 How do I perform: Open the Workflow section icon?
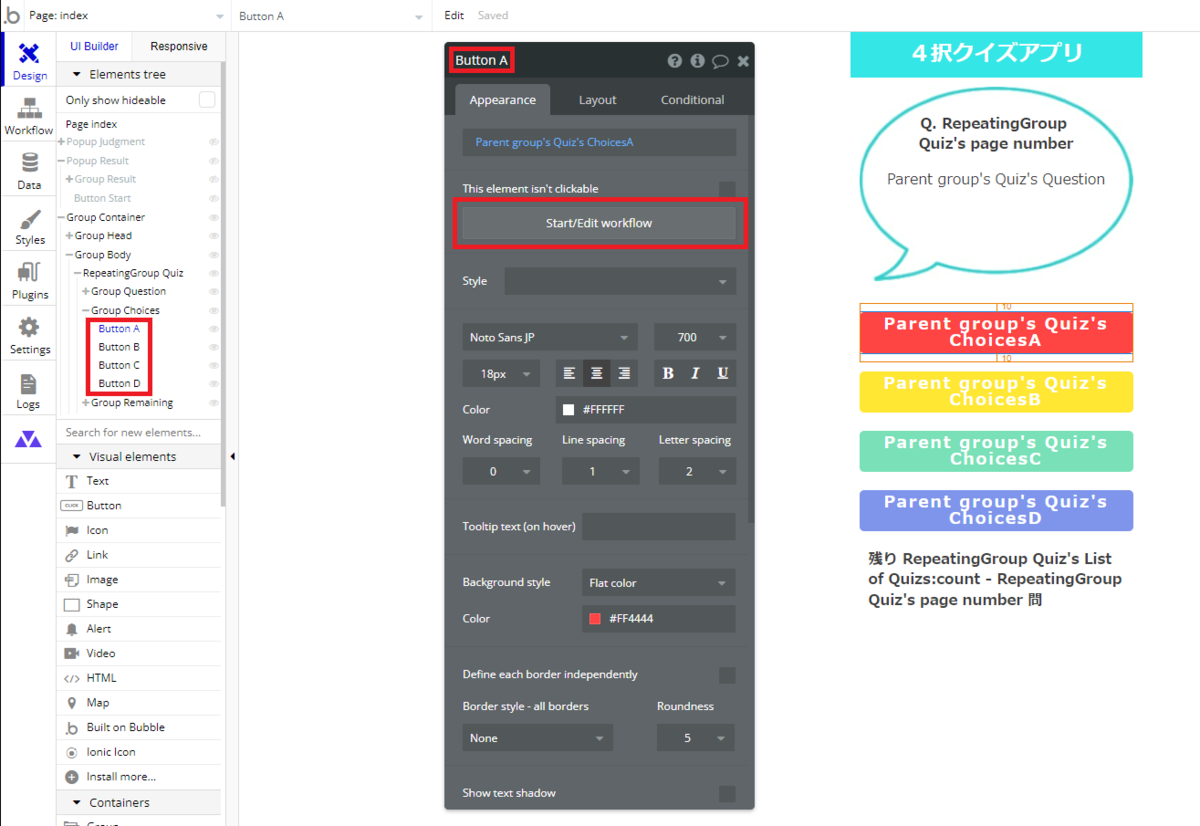pyautogui.click(x=29, y=116)
